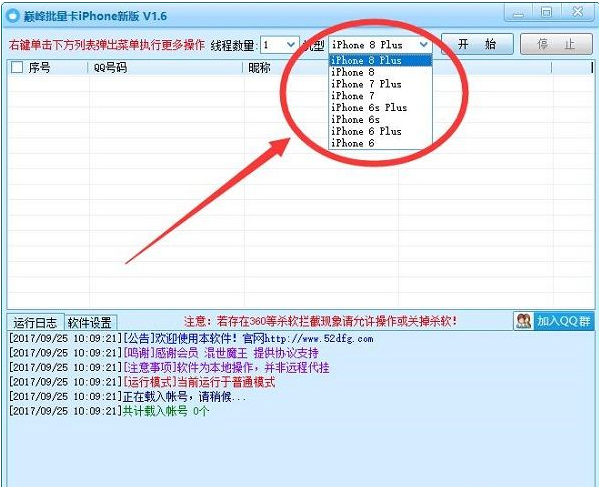Choose iPhone 7 Plus from the list
Screen dimensions: 599x487
point(380,84)
